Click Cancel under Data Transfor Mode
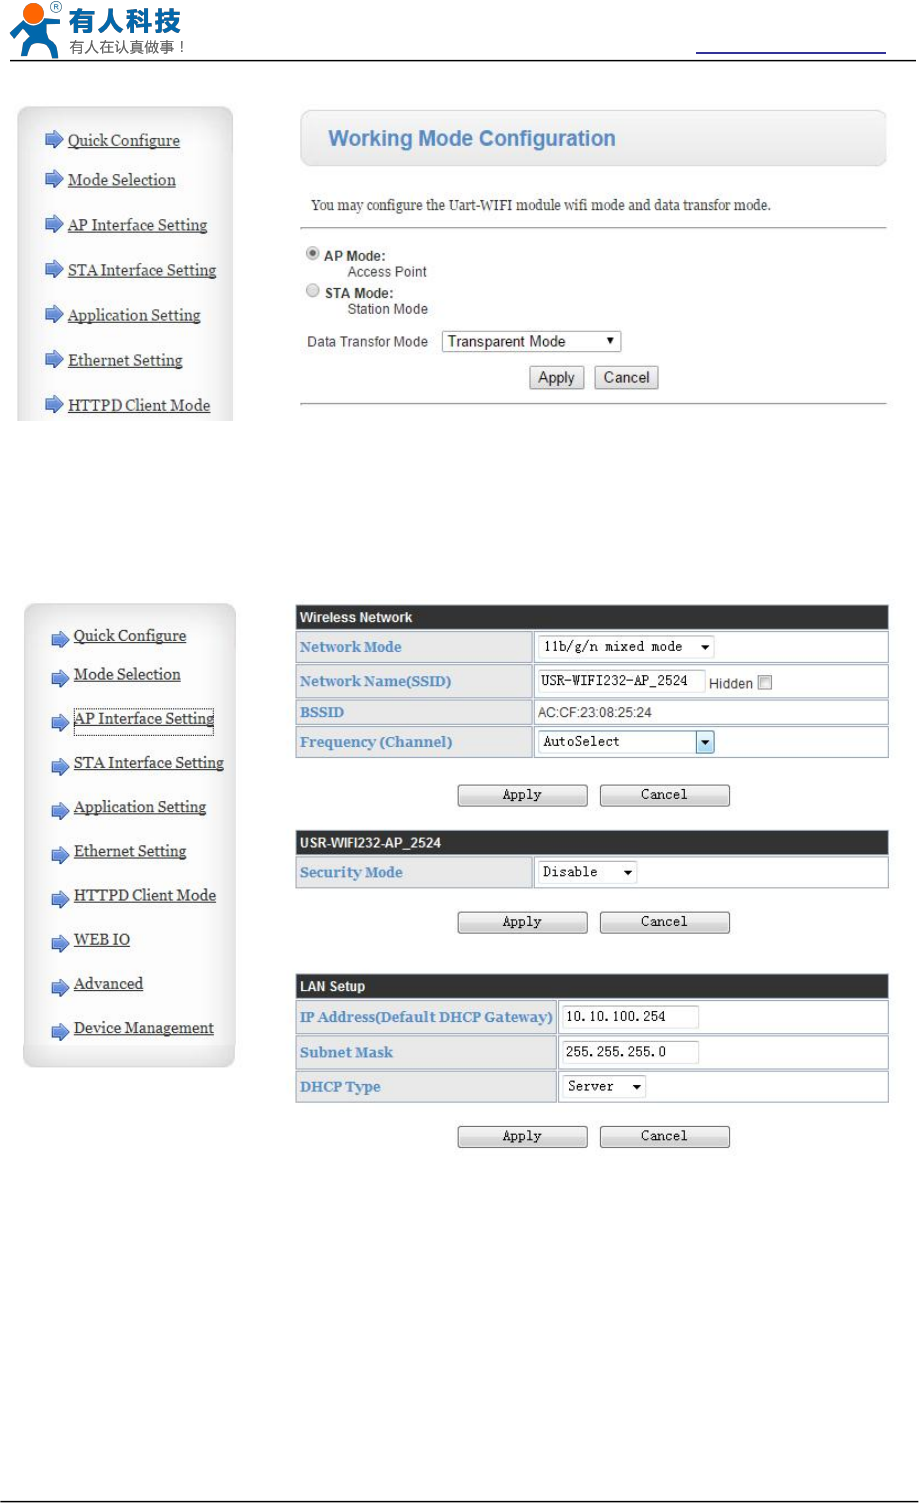 (x=627, y=377)
